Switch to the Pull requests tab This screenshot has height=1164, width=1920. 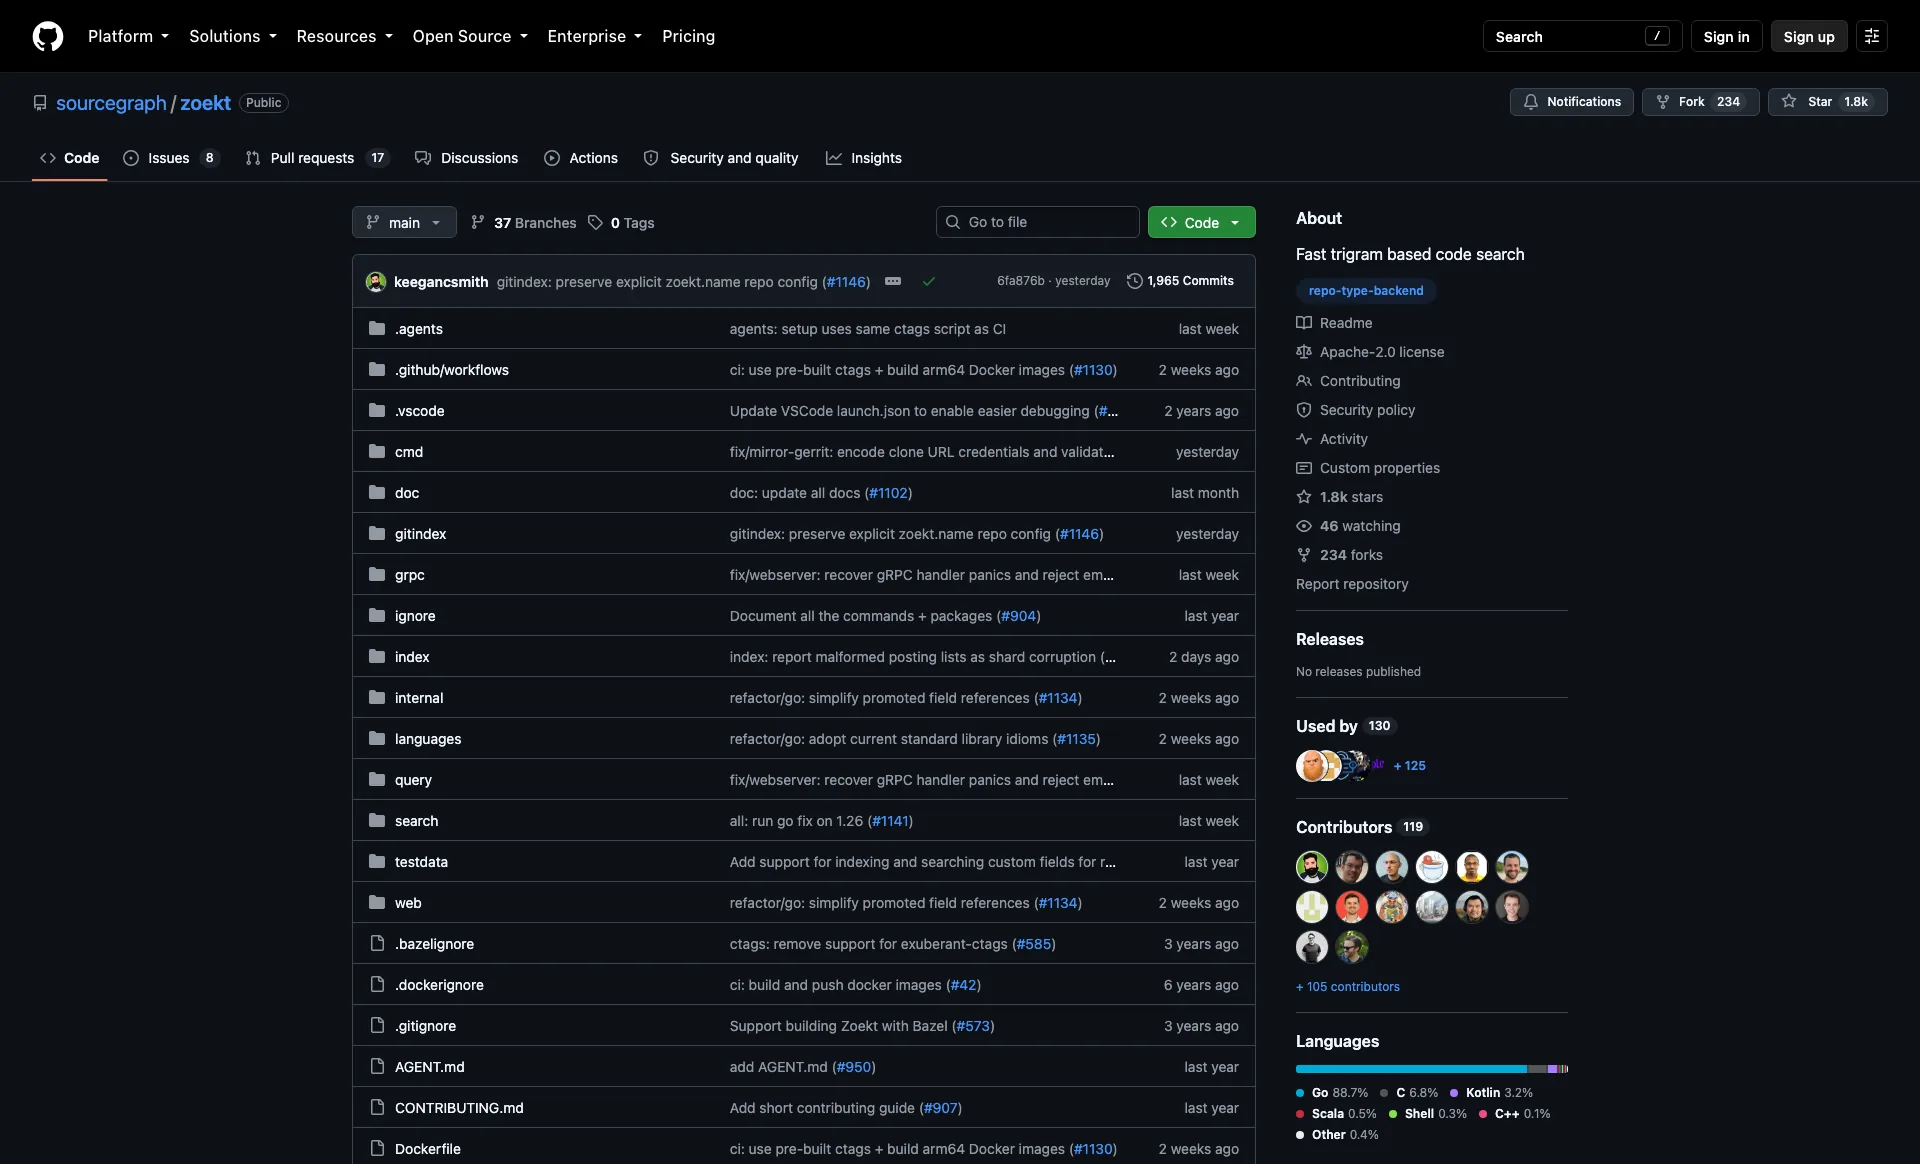317,158
